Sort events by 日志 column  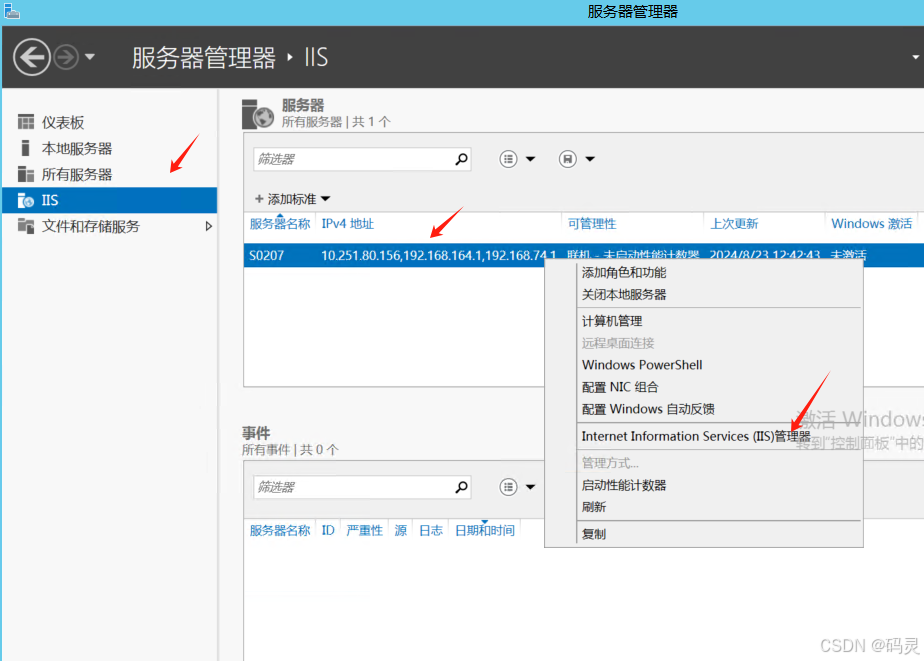pos(431,531)
